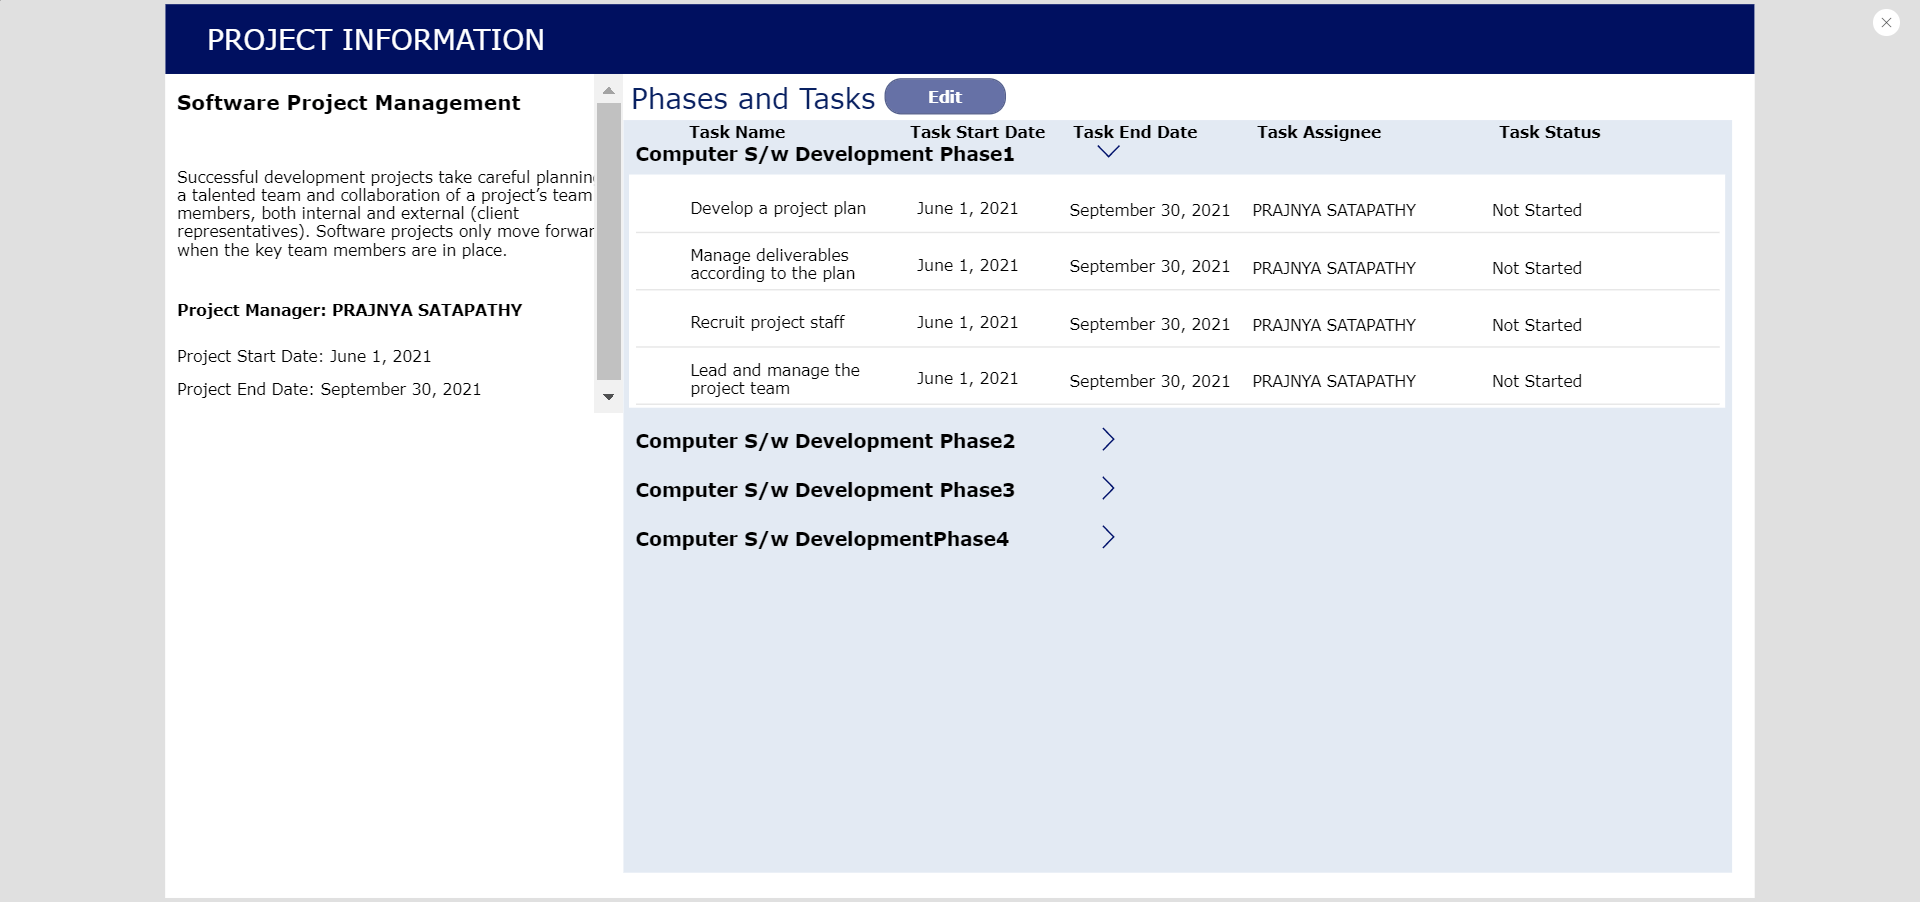Screen dimensions: 1920x902
Task: Click the right-arrow chevron beside Phase2
Action: click(1107, 439)
